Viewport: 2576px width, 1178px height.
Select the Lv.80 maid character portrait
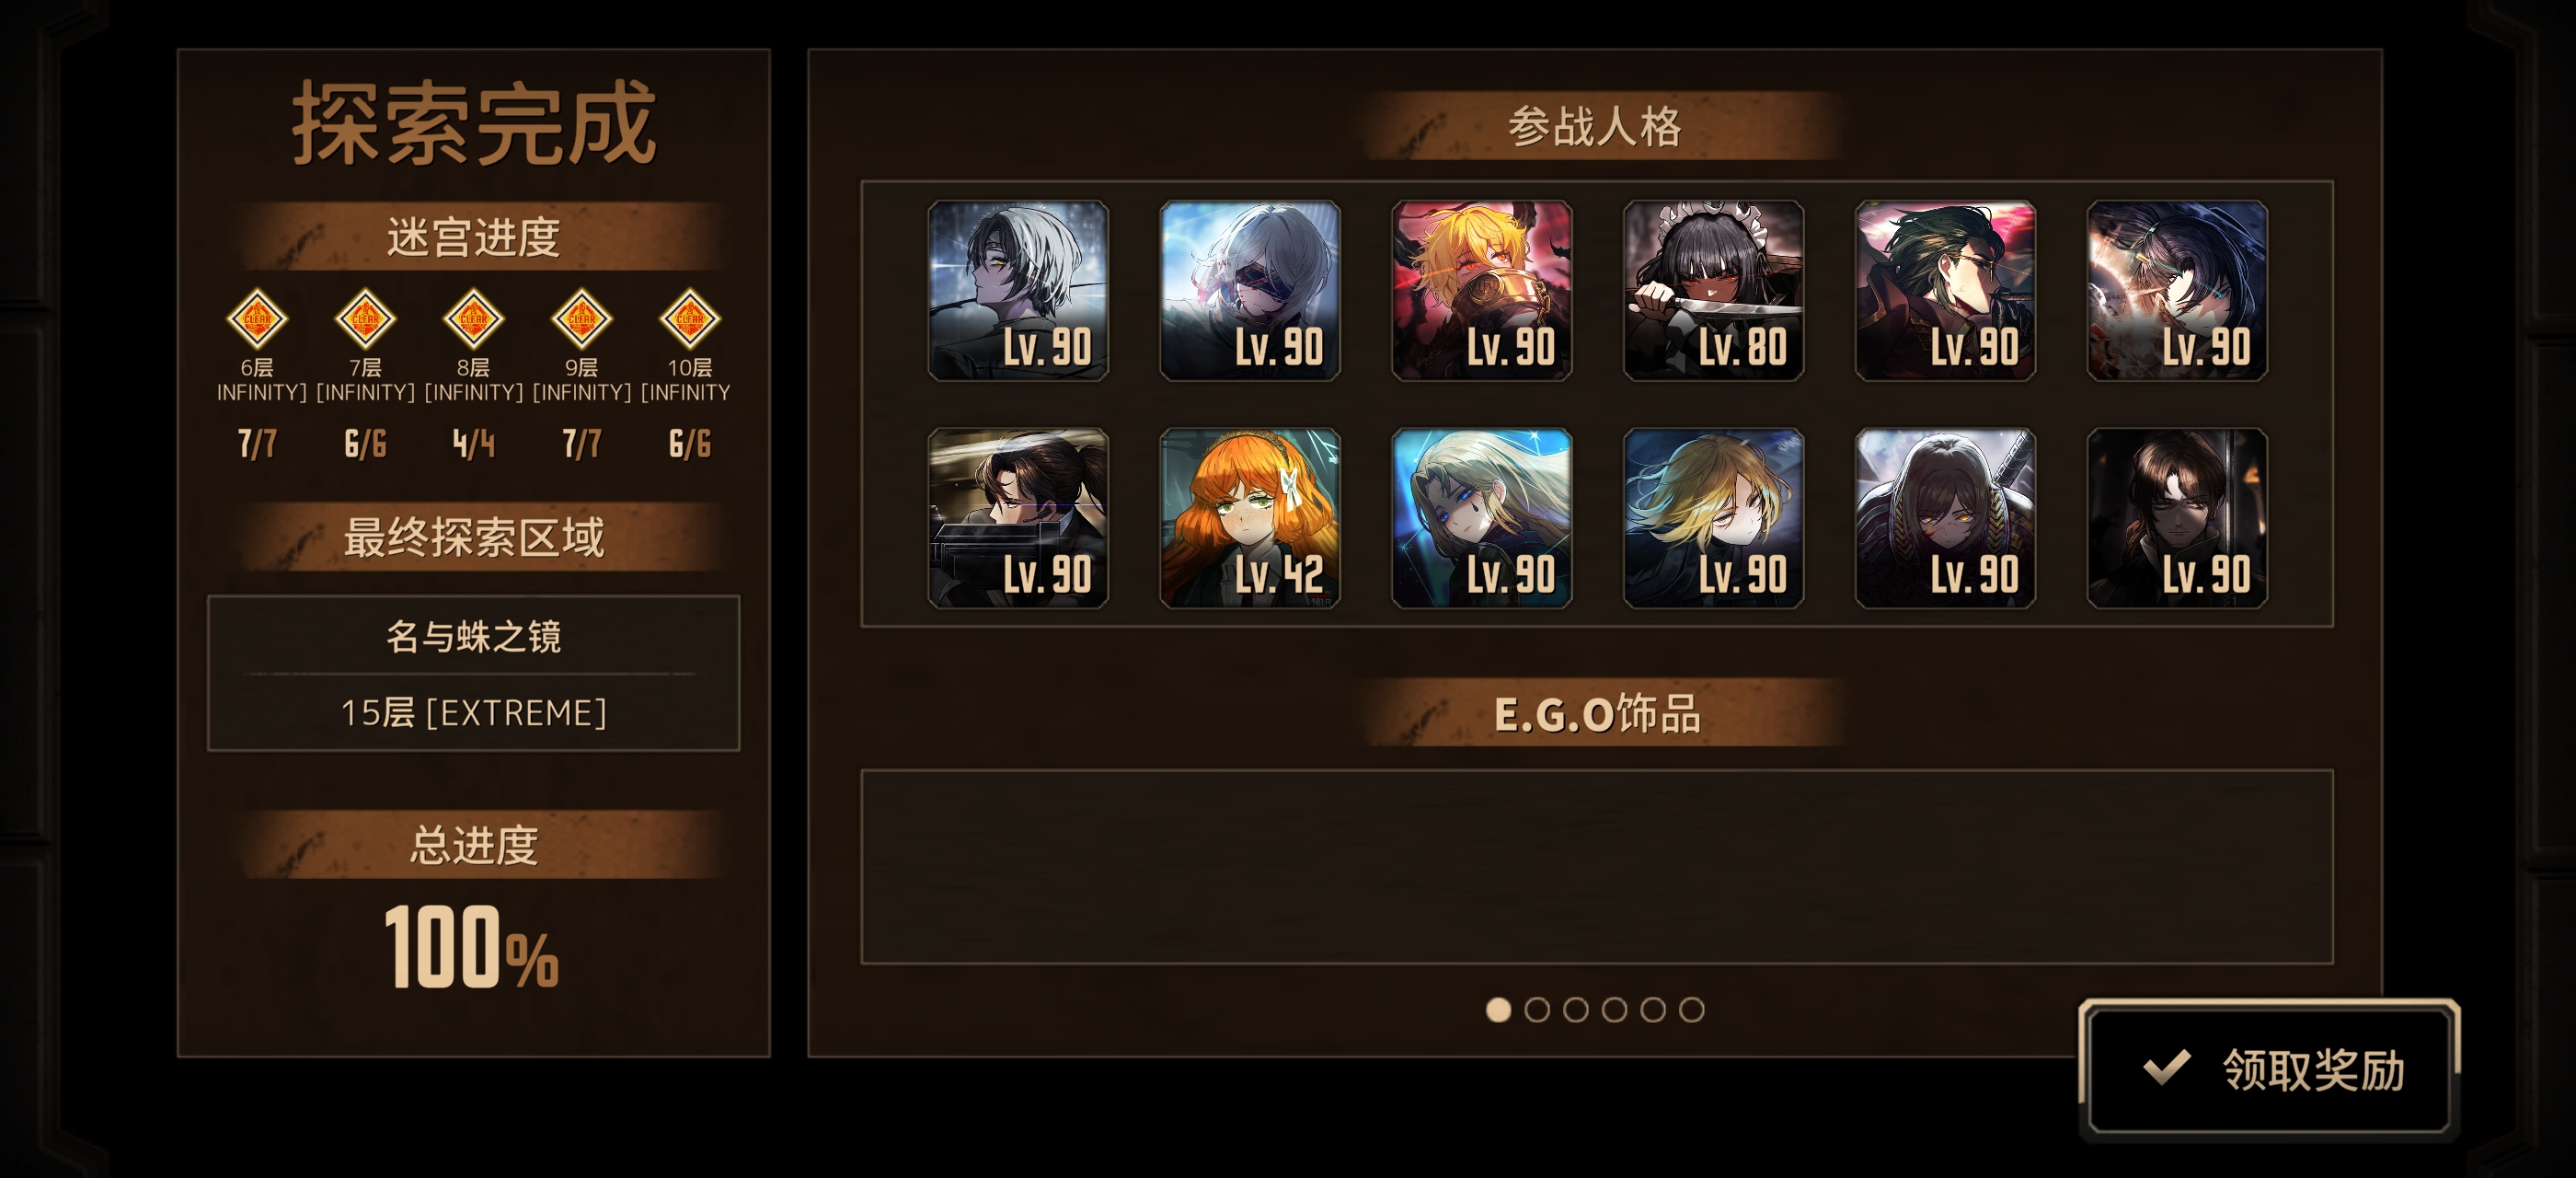coord(1713,291)
